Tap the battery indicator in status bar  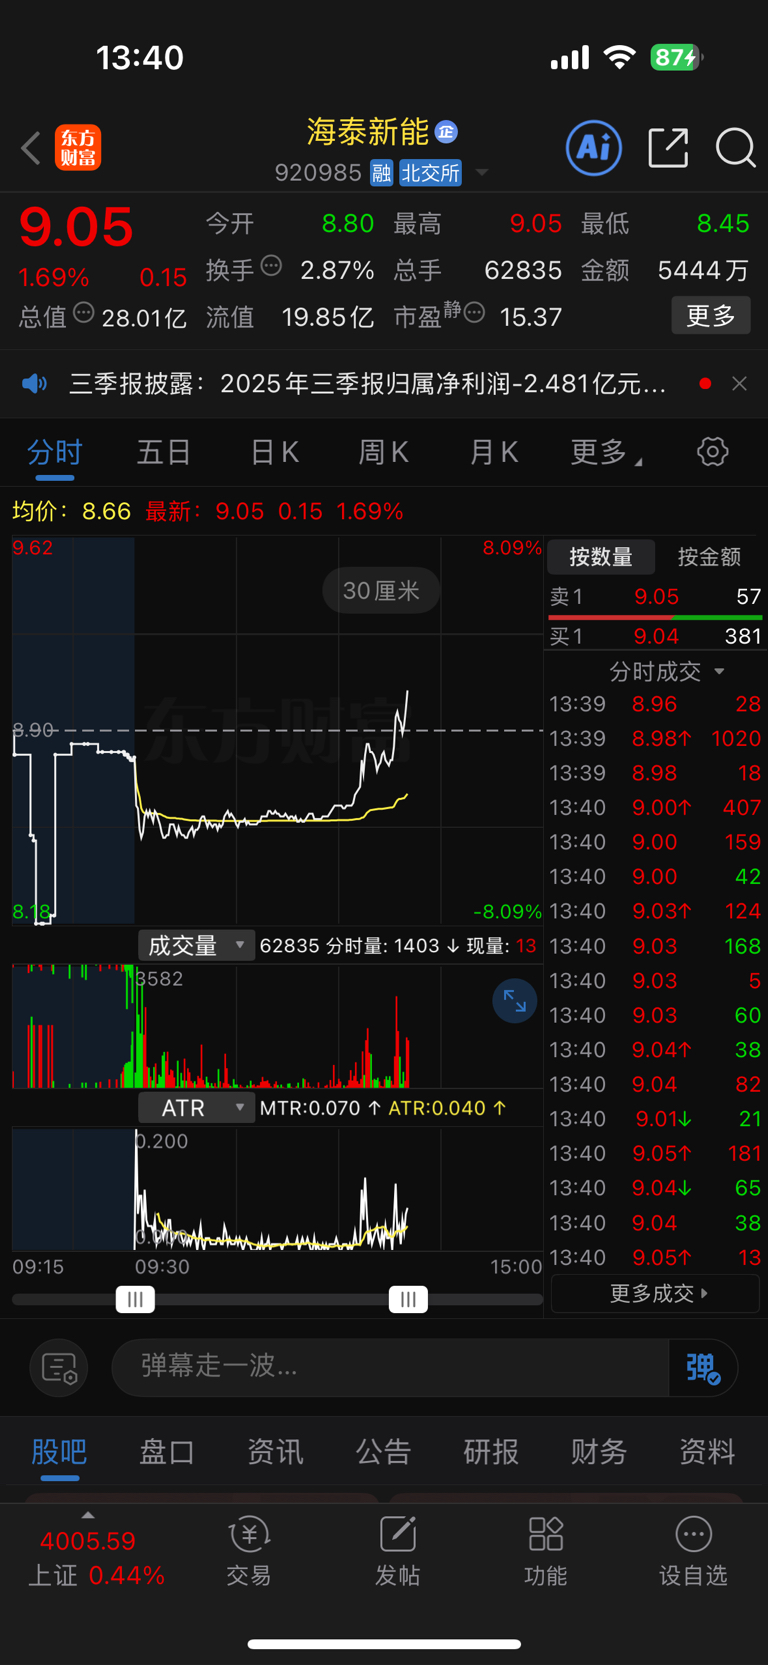tap(676, 58)
